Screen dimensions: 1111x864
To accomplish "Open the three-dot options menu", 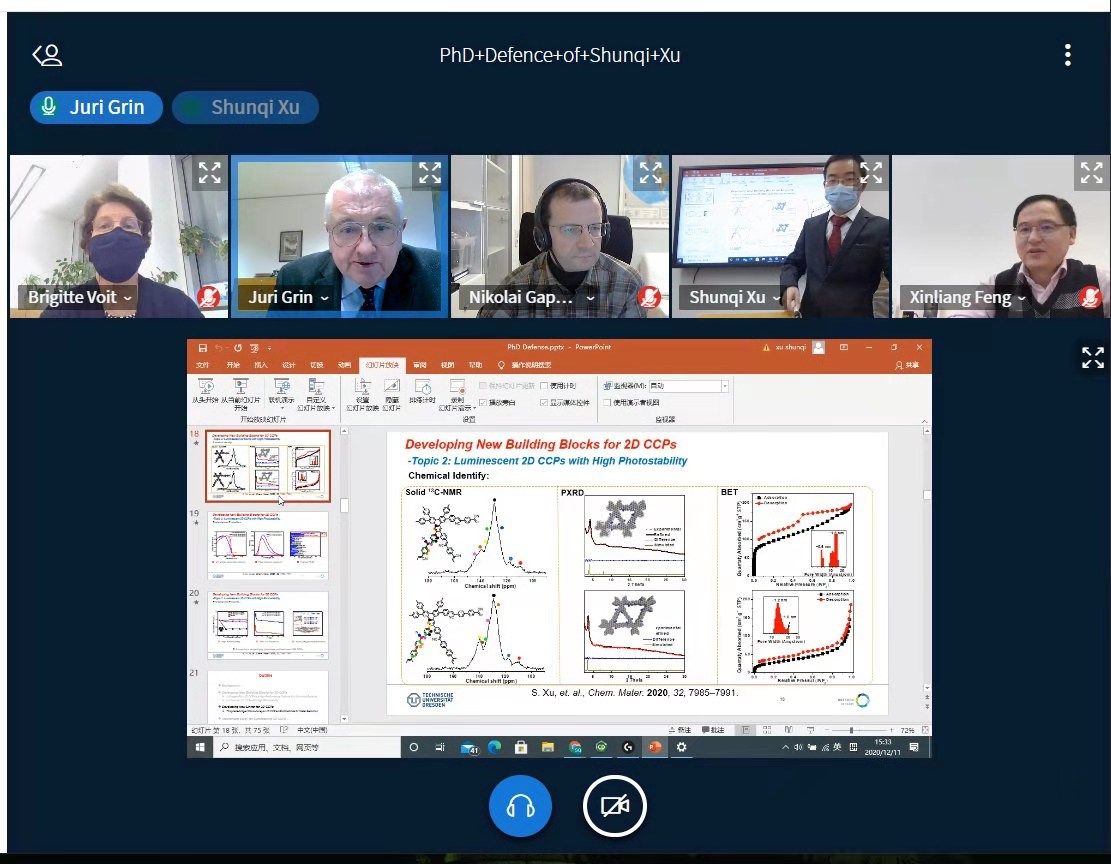I will 1068,55.
